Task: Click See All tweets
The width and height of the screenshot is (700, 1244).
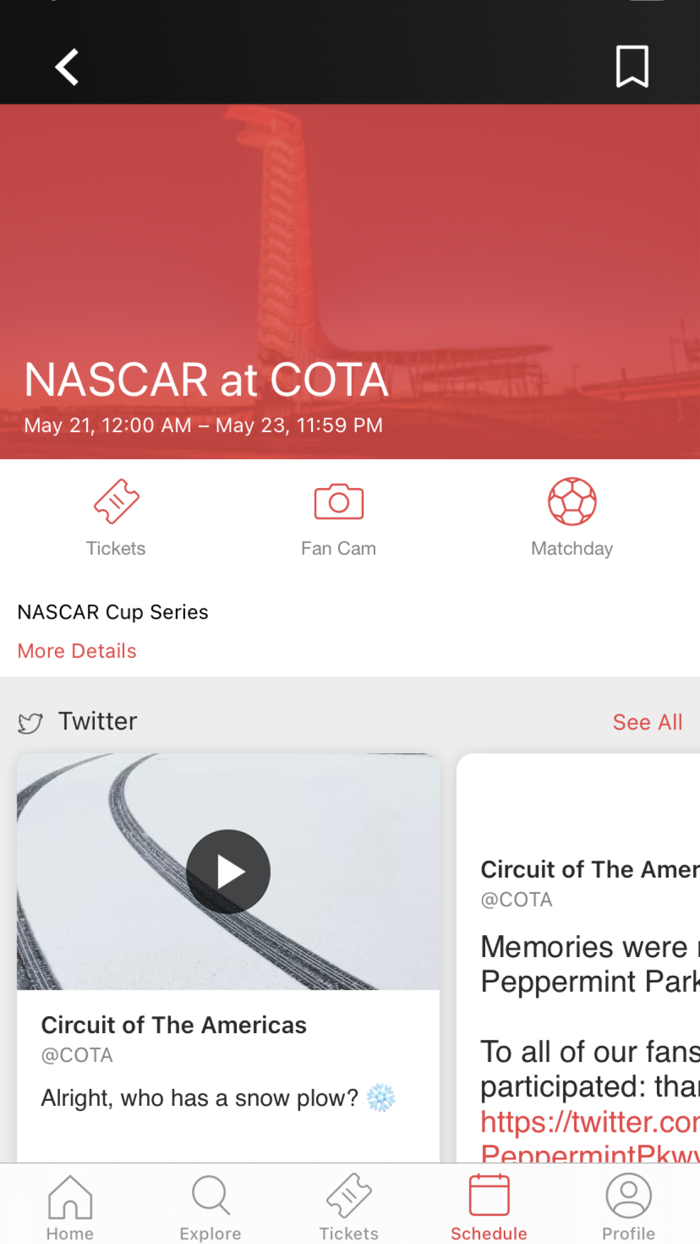Action: point(647,721)
